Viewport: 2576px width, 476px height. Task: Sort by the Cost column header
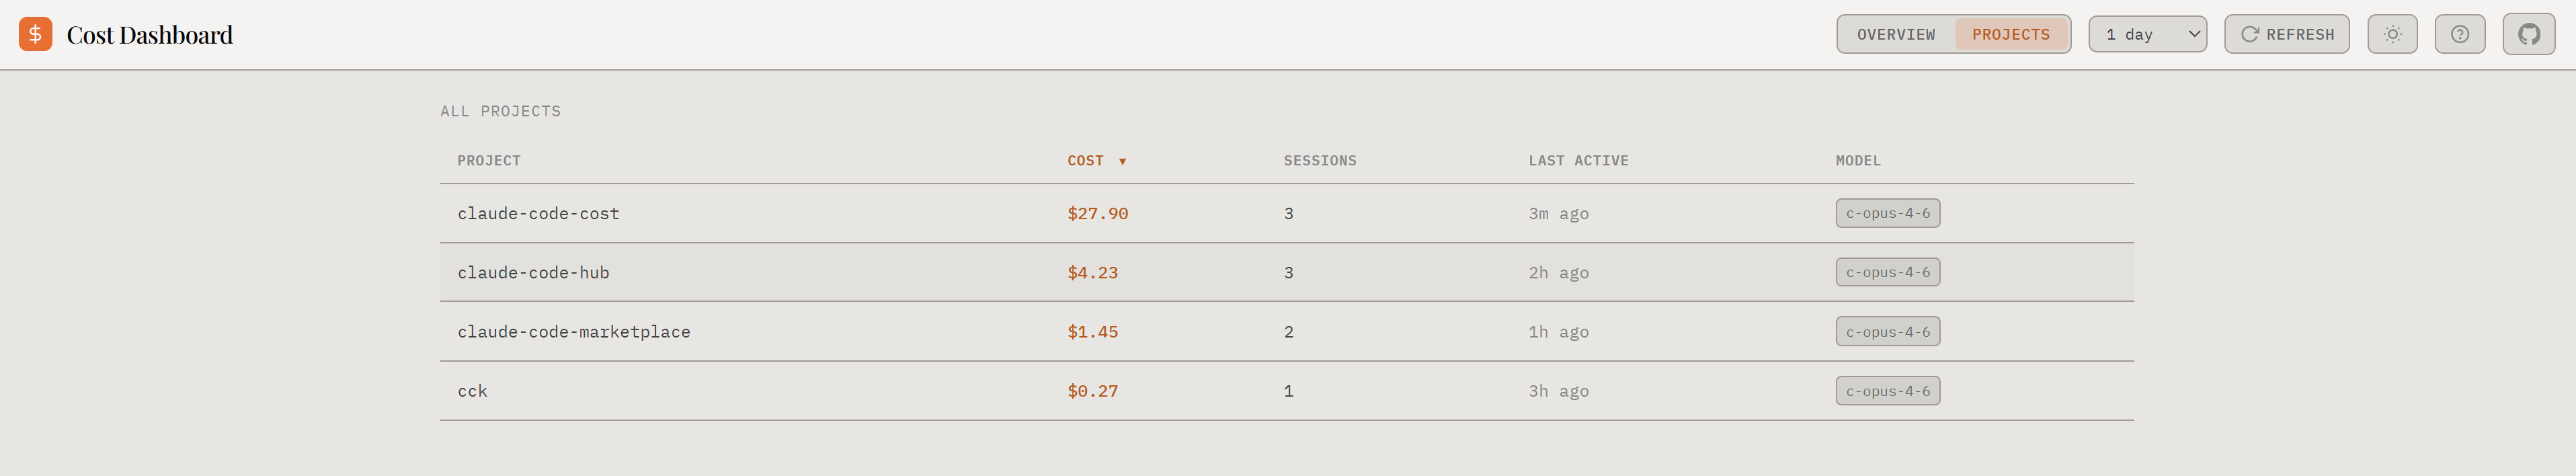click(1085, 161)
